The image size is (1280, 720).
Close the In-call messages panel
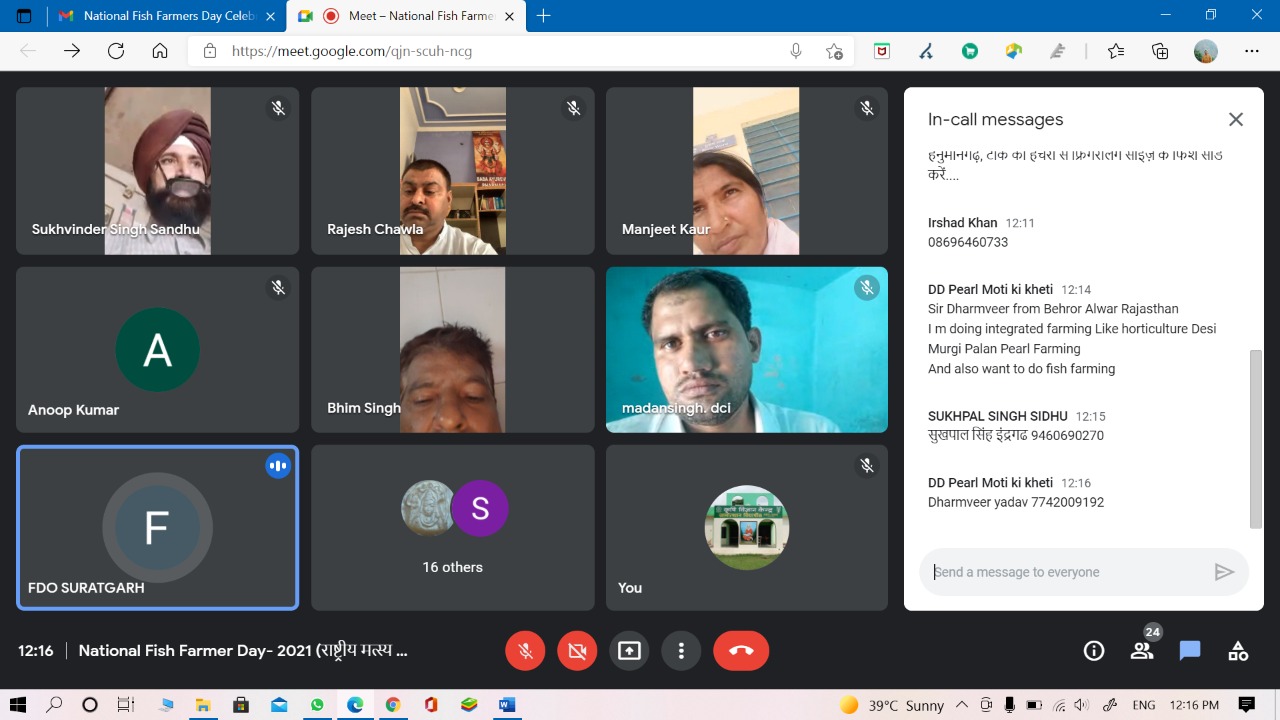tap(1236, 120)
